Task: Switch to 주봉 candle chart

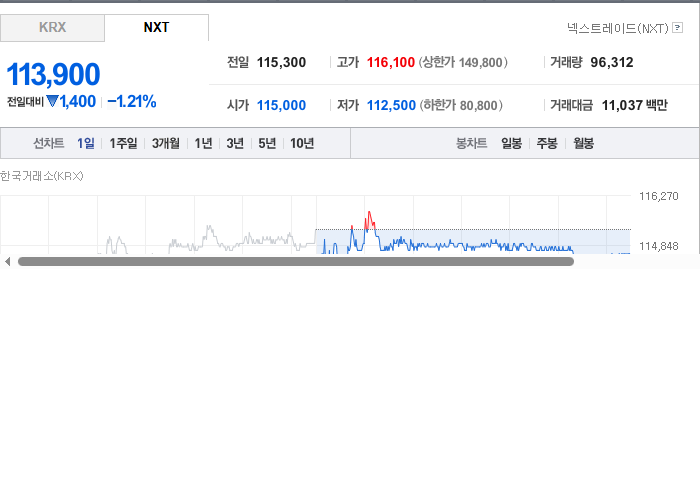Action: tap(547, 143)
